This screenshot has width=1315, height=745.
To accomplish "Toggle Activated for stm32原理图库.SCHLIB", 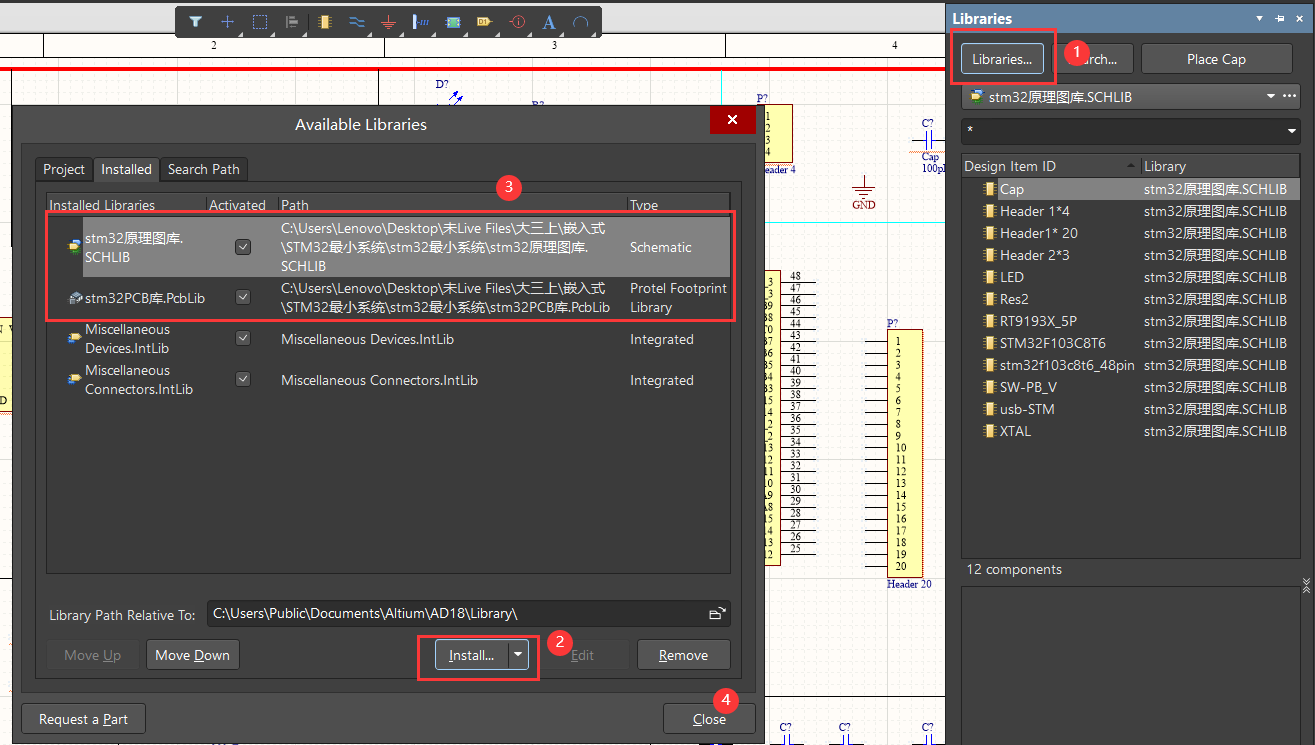I will click(x=243, y=247).
